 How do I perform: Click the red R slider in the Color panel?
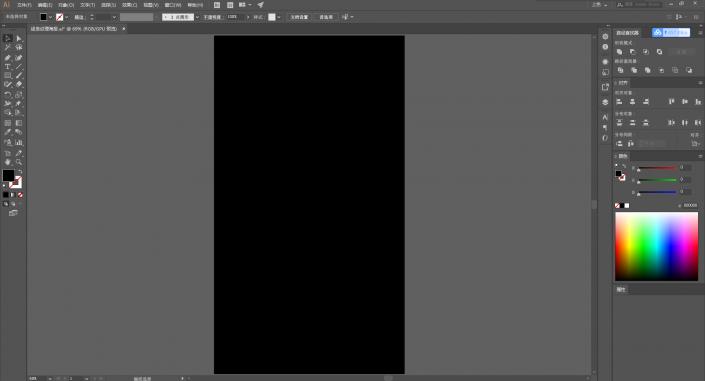tap(657, 168)
